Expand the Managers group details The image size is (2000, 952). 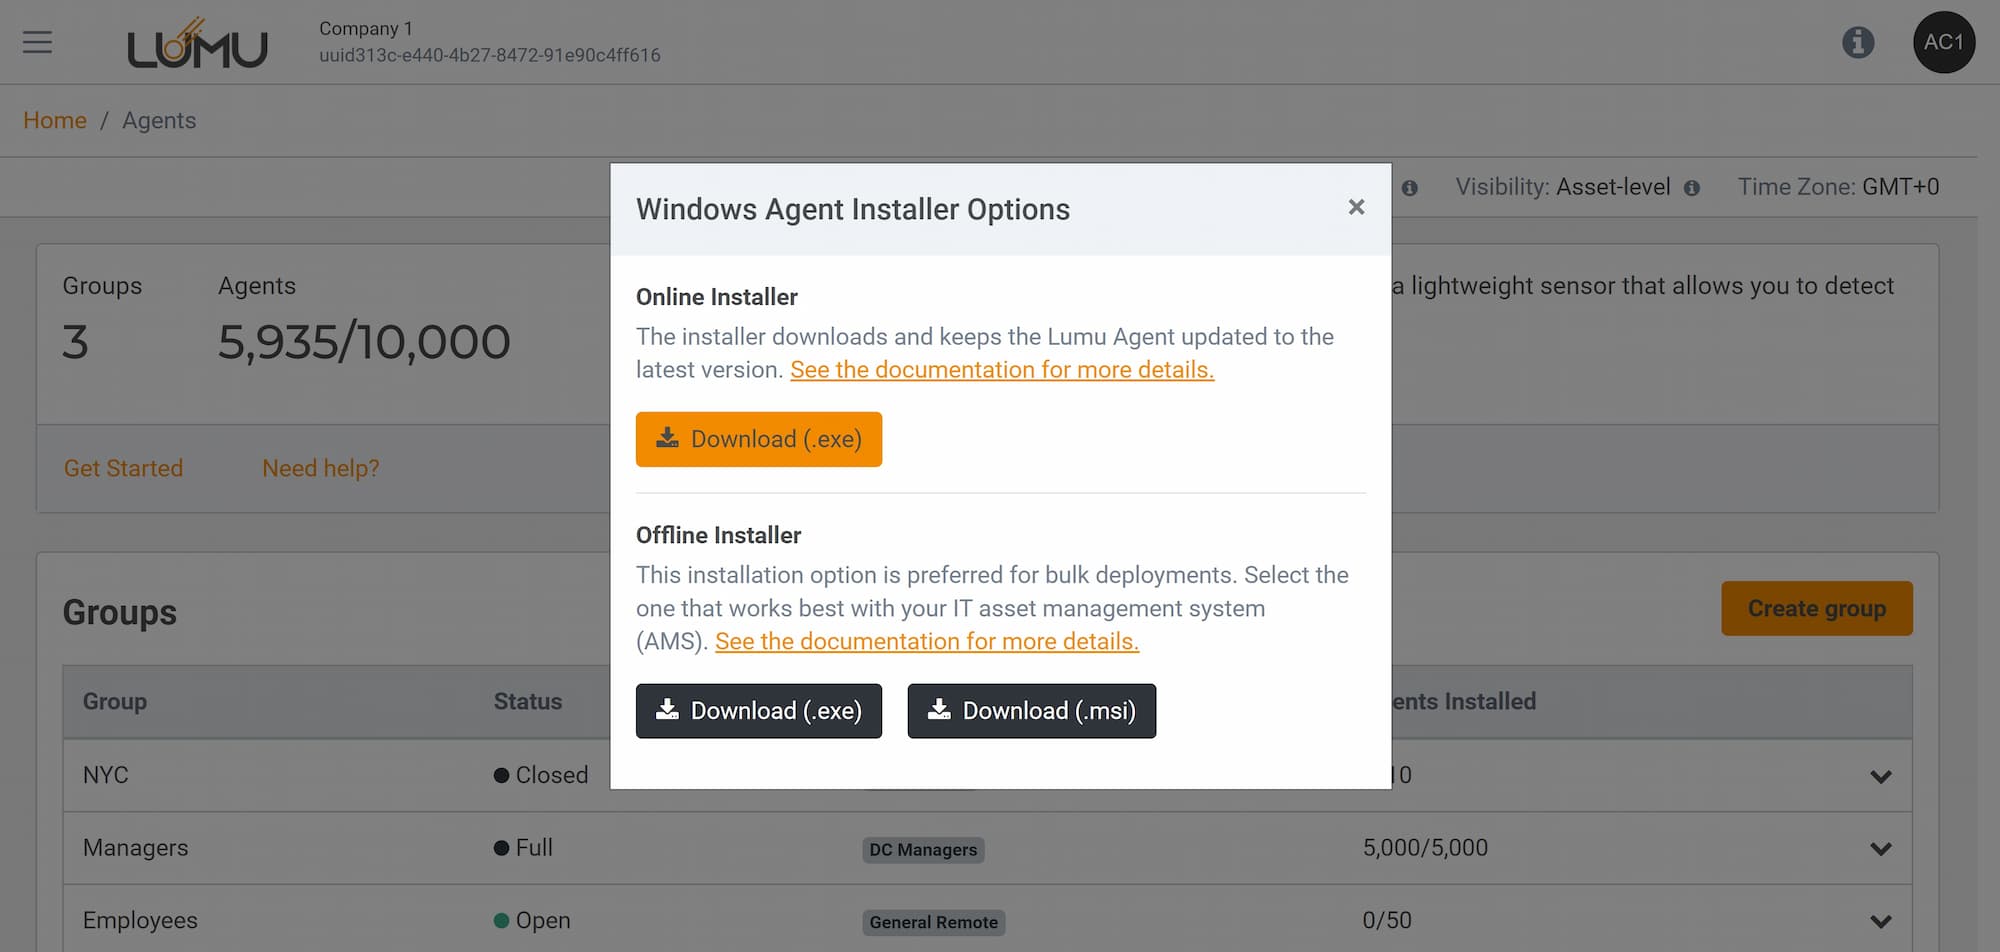pos(1881,847)
